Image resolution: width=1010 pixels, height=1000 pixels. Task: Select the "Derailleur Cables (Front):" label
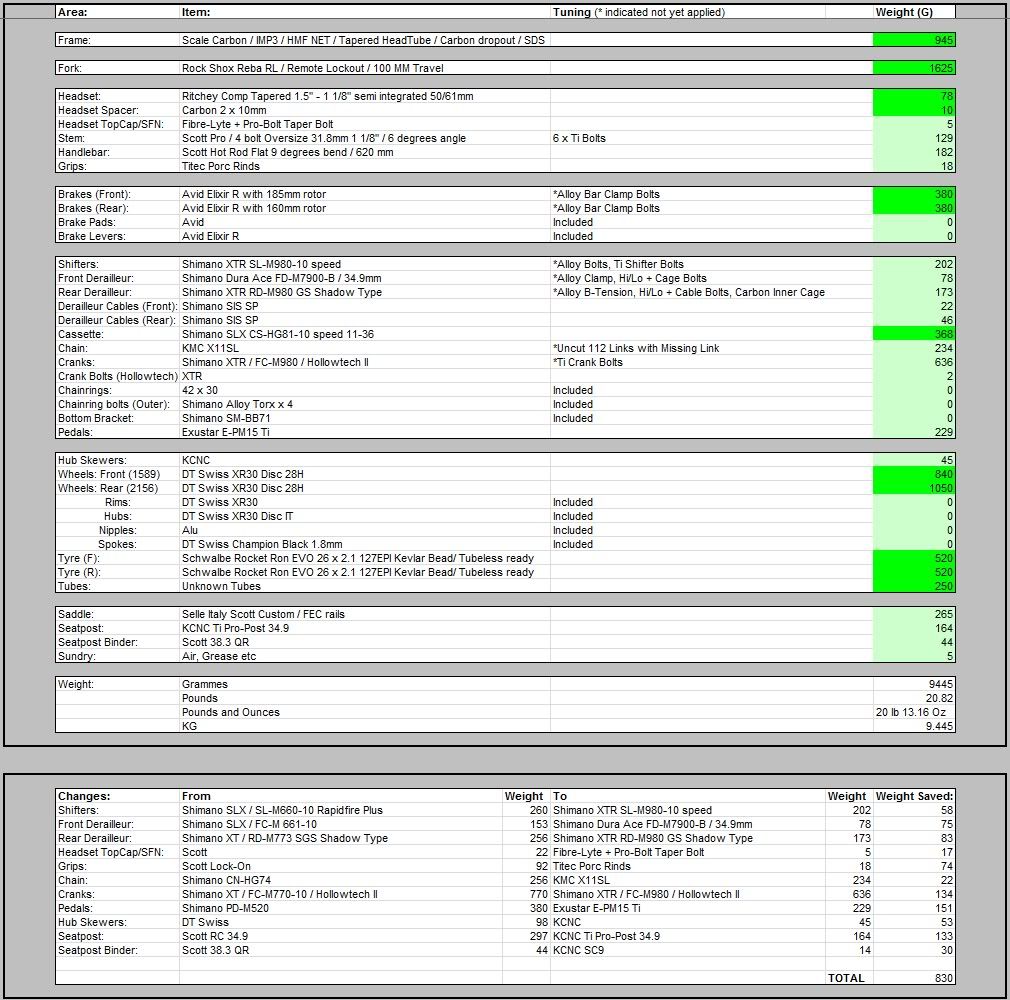point(117,307)
